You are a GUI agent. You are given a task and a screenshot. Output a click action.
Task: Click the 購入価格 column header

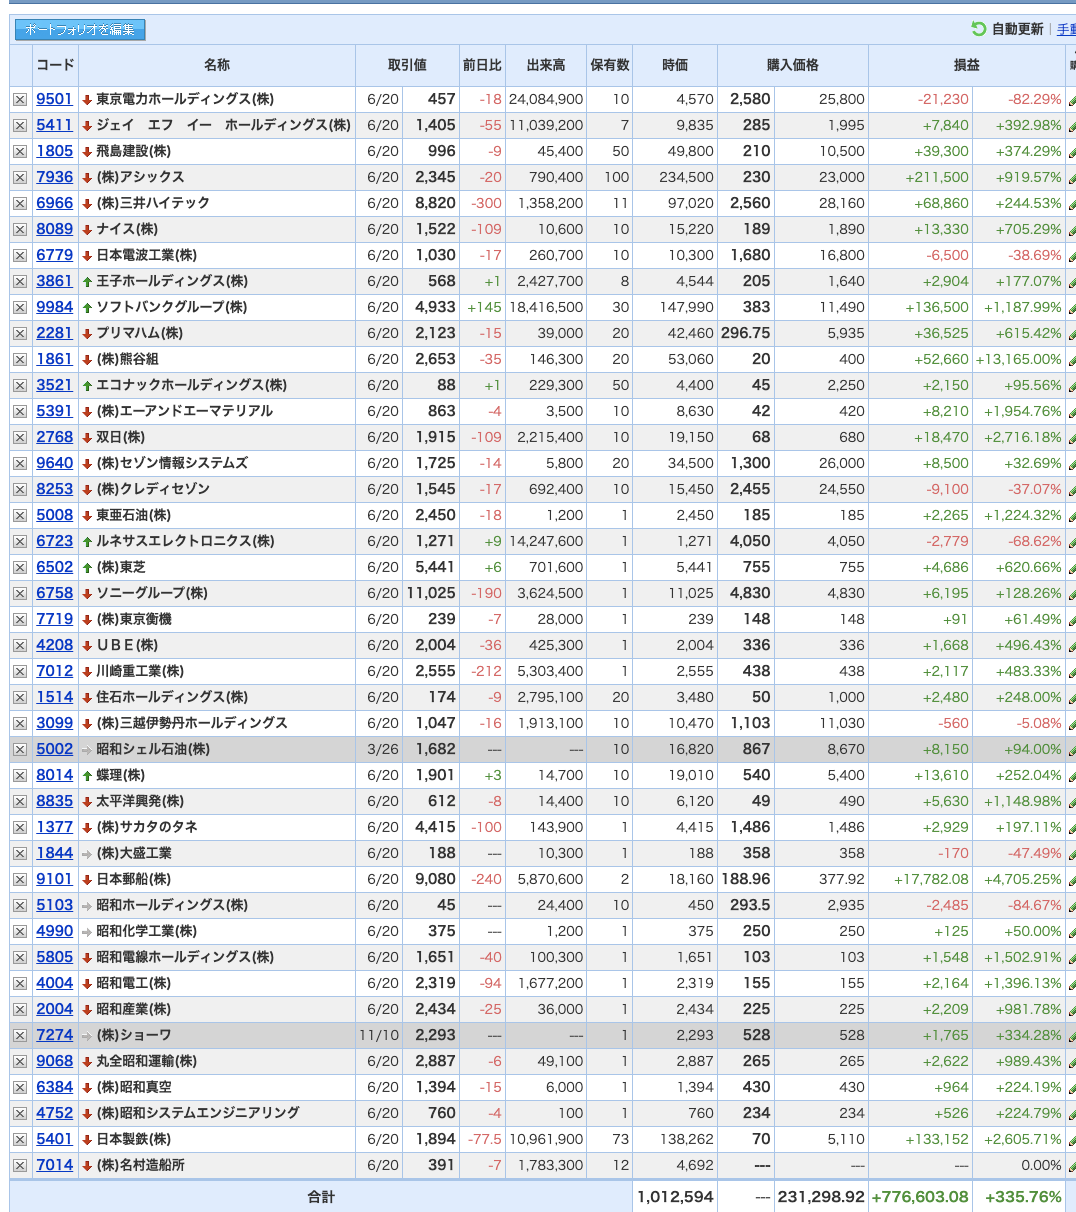[x=793, y=65]
